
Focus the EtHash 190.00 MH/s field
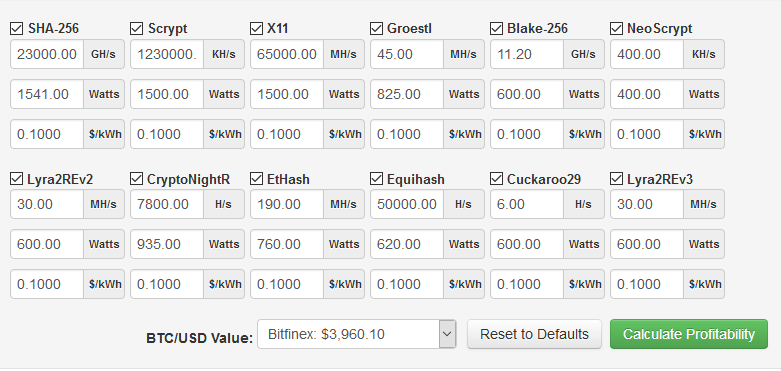pyautogui.click(x=287, y=204)
